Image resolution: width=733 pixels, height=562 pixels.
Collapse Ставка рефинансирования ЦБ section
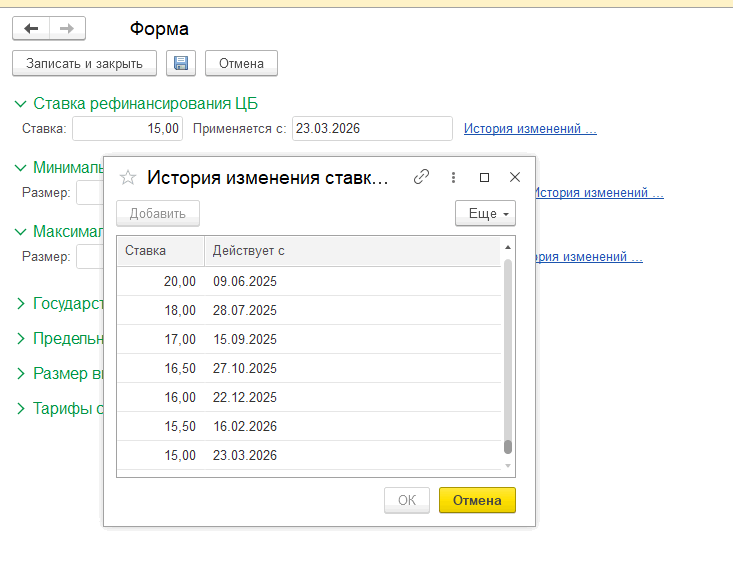21,104
